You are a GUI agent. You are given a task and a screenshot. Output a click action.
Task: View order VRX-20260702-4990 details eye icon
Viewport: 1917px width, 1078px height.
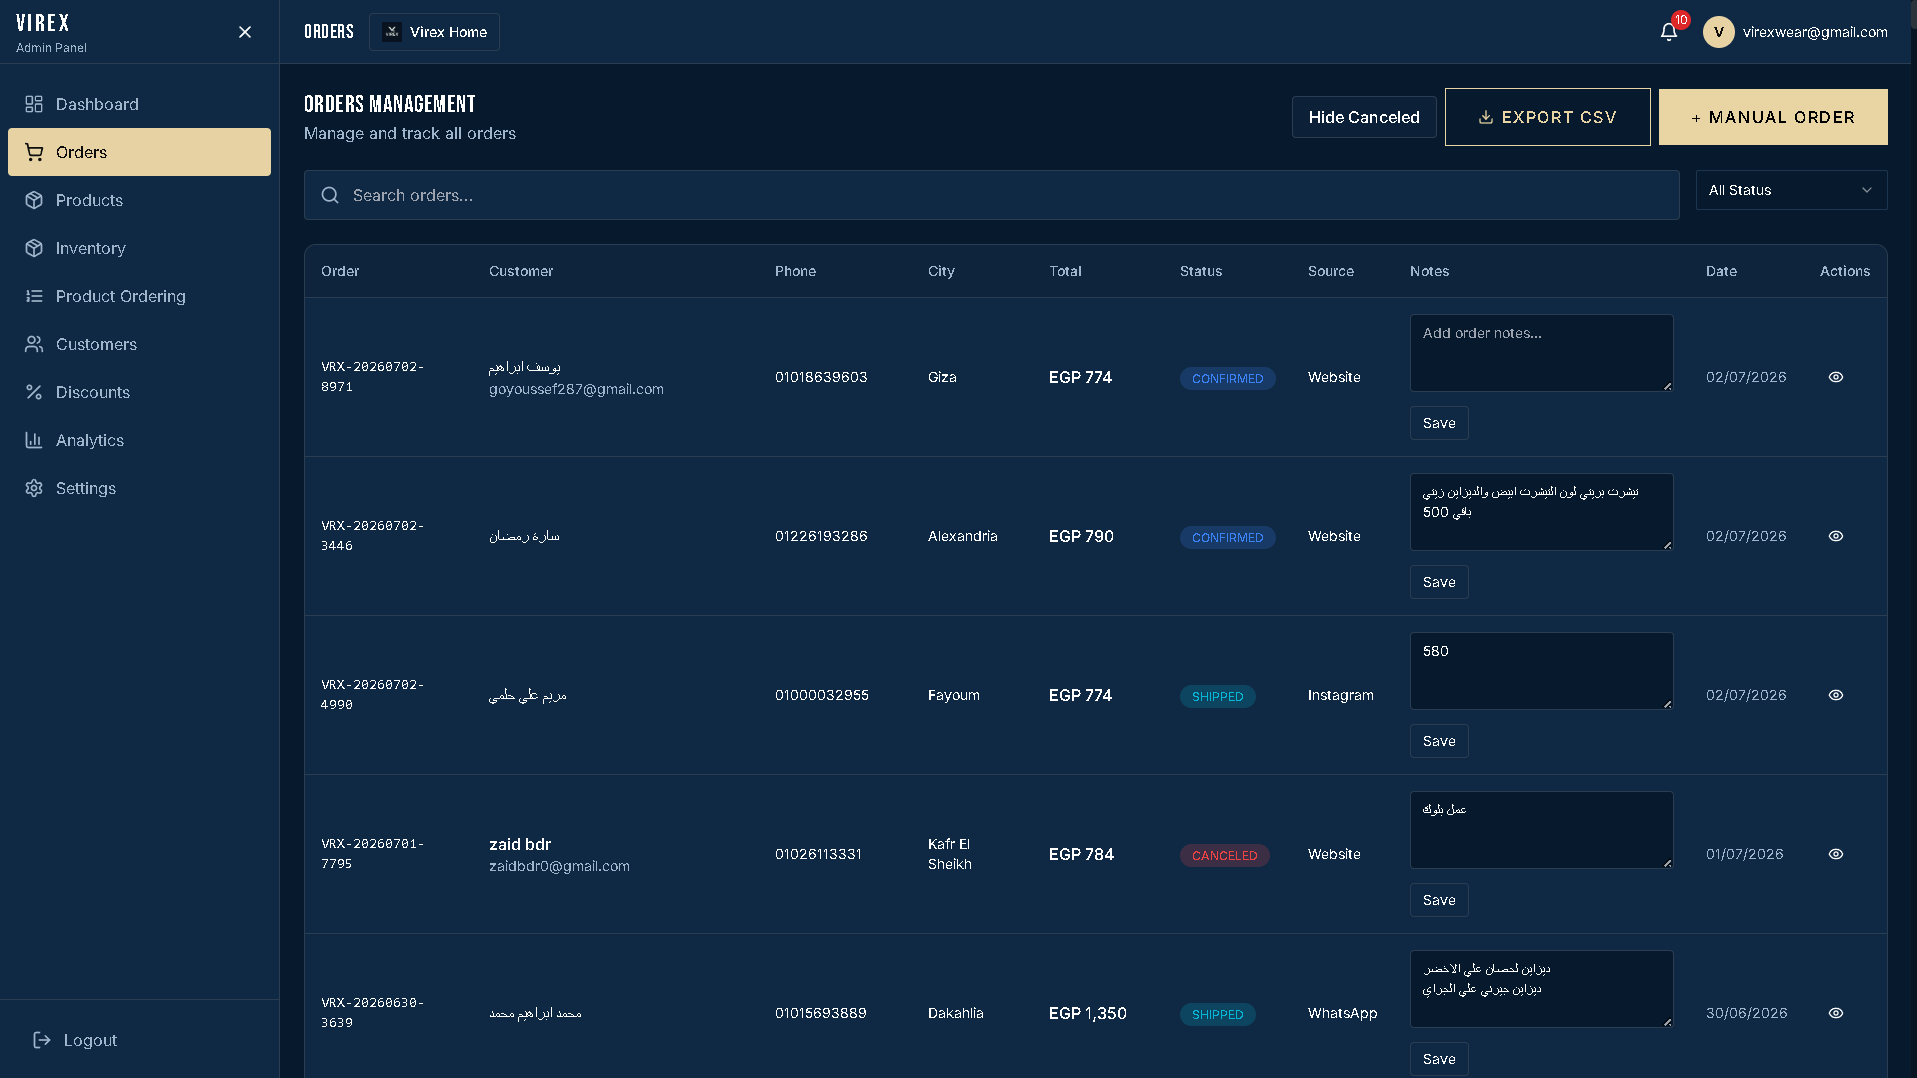1836,695
